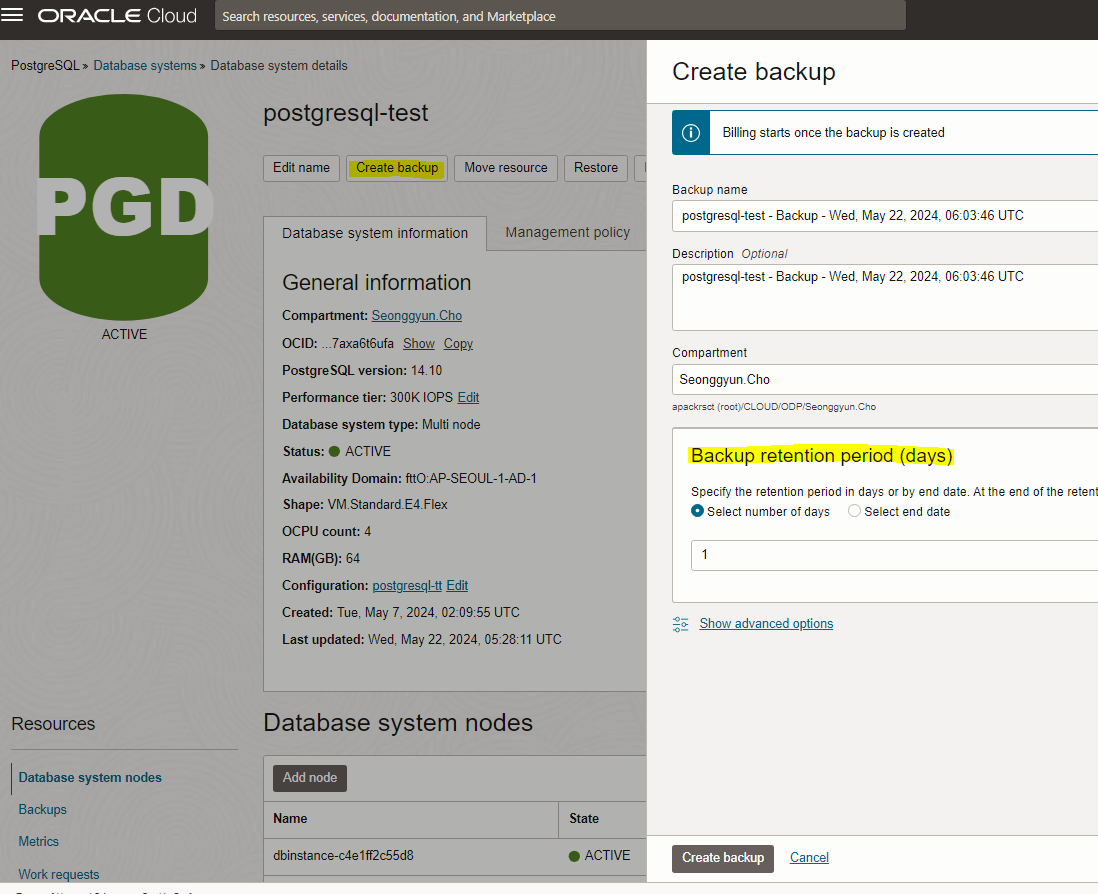Screen dimensions: 1098x894
Task: Click the Cancel link in the panel
Action: click(x=809, y=858)
